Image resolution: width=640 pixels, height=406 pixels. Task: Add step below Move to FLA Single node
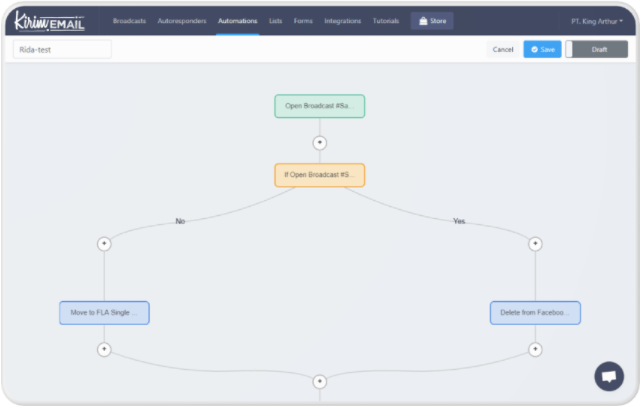pos(104,349)
